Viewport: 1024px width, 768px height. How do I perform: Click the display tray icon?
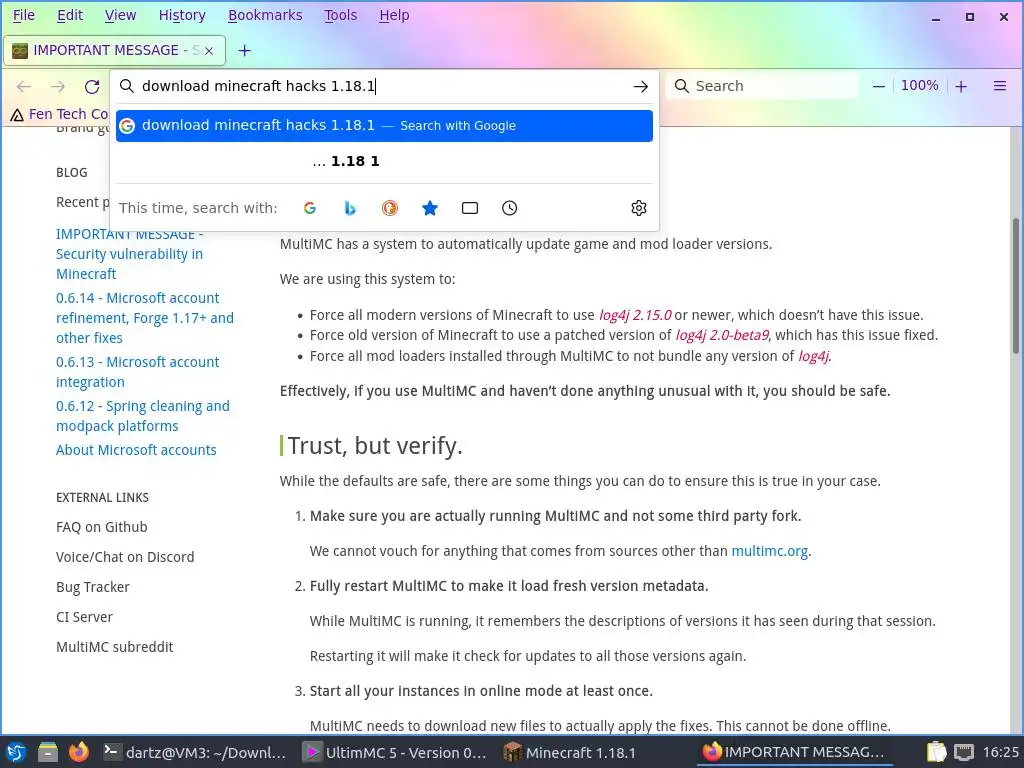click(964, 752)
